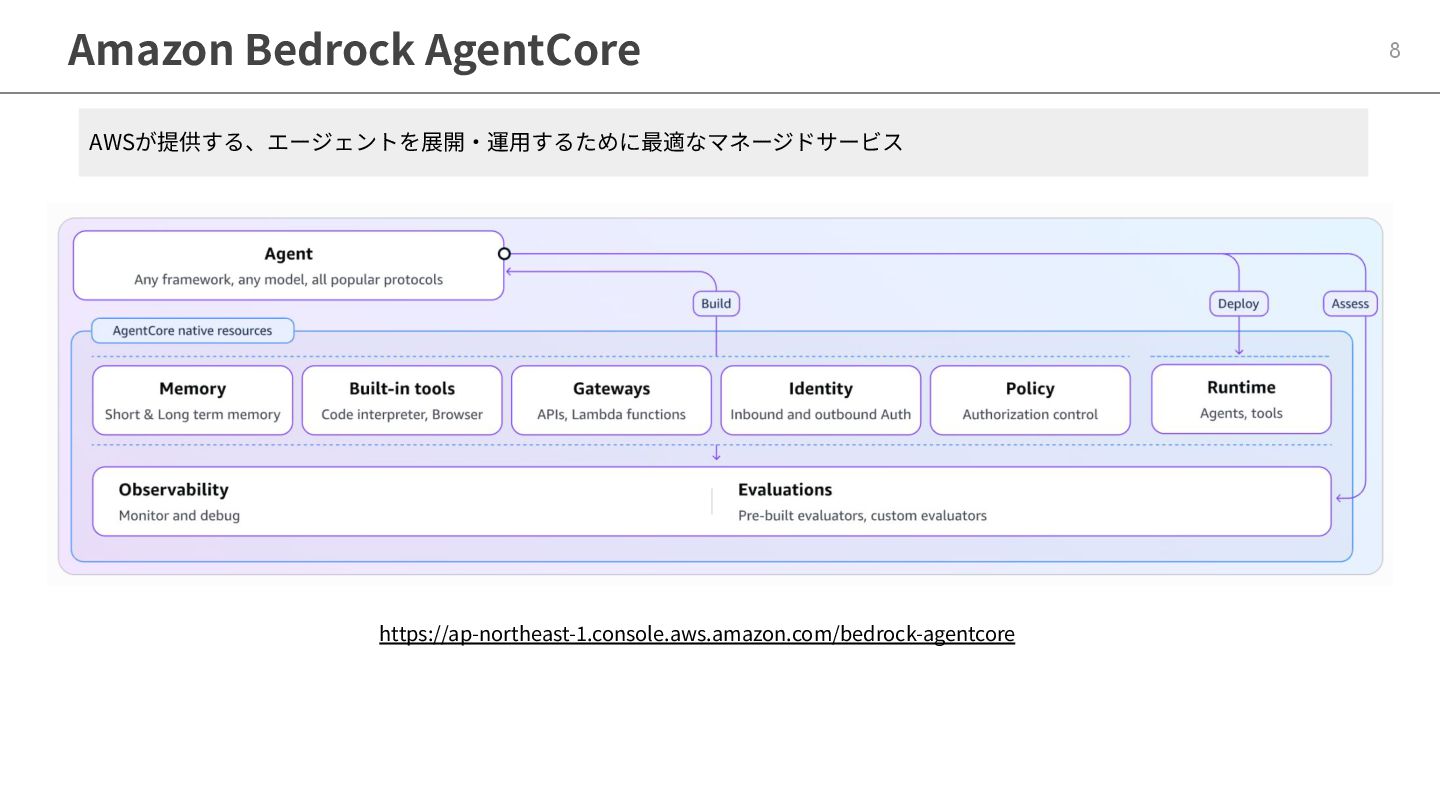Click 'Pre-built evaluators, custom evaluators' text
1440x810 pixels.
(x=862, y=516)
